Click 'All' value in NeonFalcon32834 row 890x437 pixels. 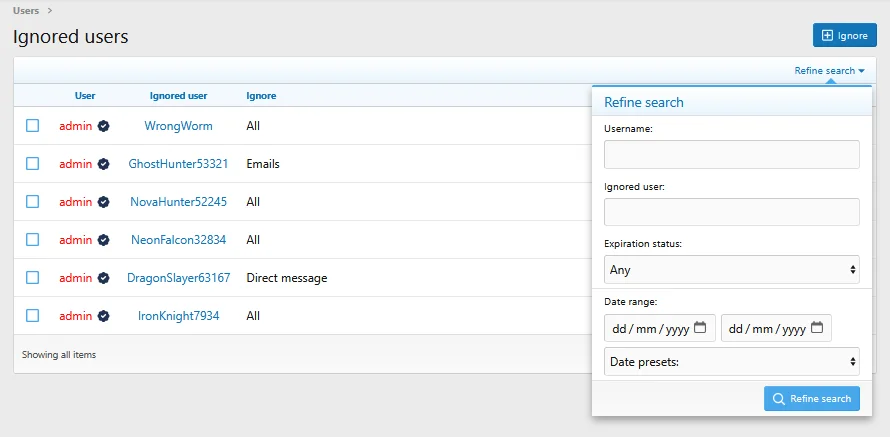point(253,240)
